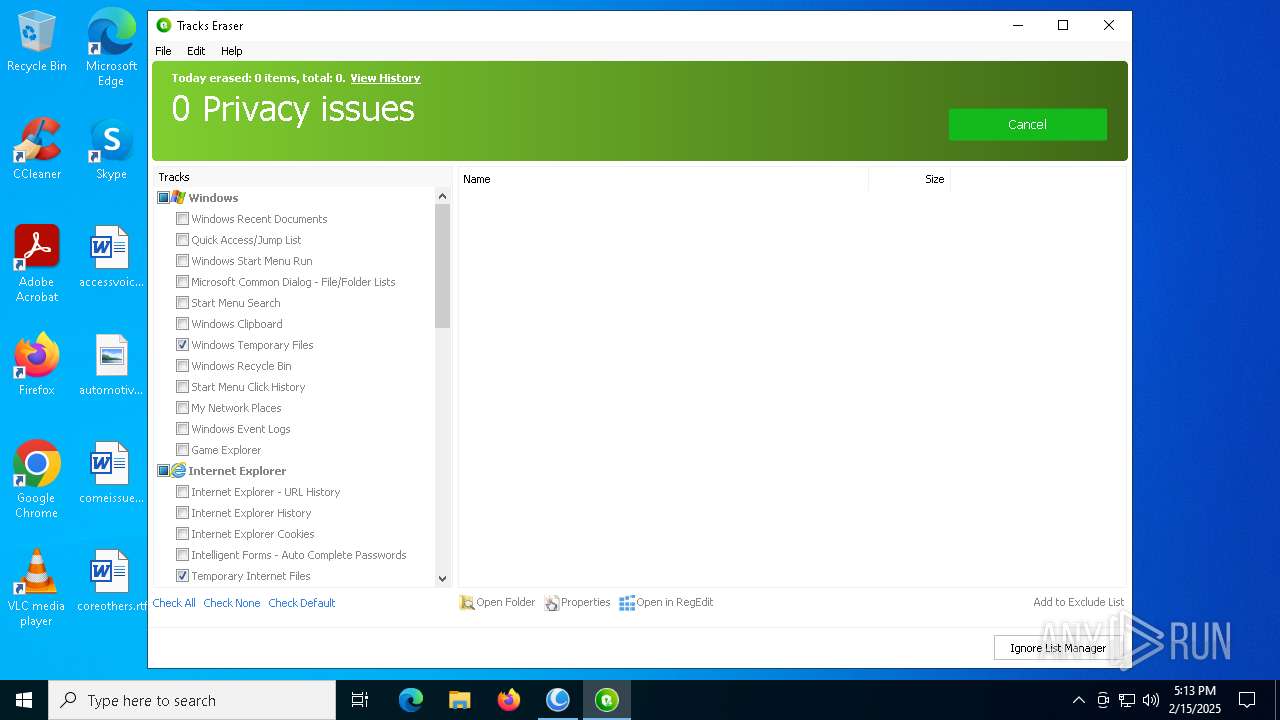Viewport: 1280px width, 720px height.
Task: Open the Help menu
Action: [x=232, y=51]
